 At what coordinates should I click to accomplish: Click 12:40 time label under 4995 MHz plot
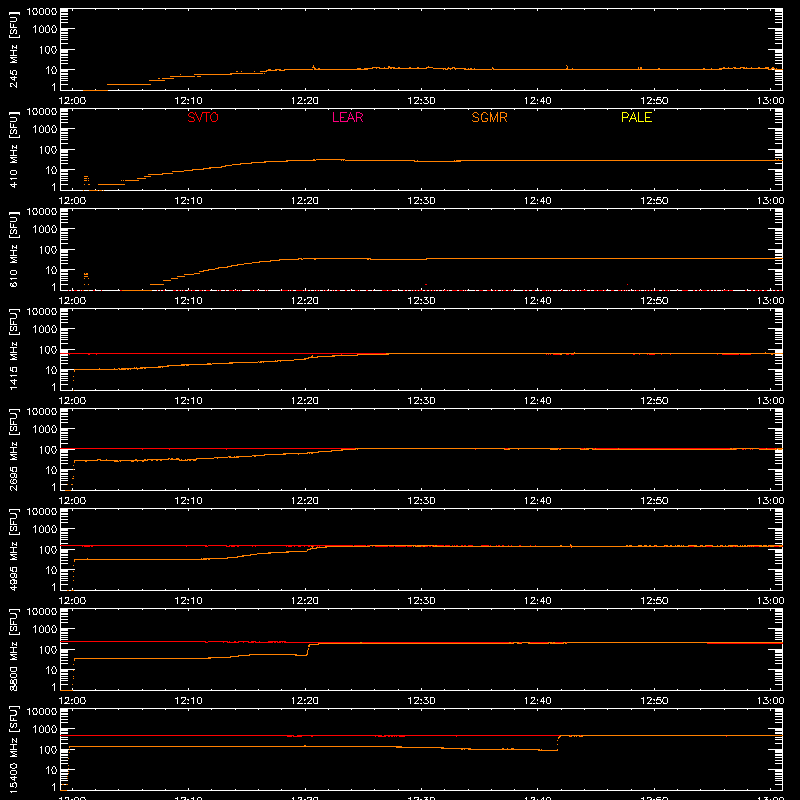point(538,601)
